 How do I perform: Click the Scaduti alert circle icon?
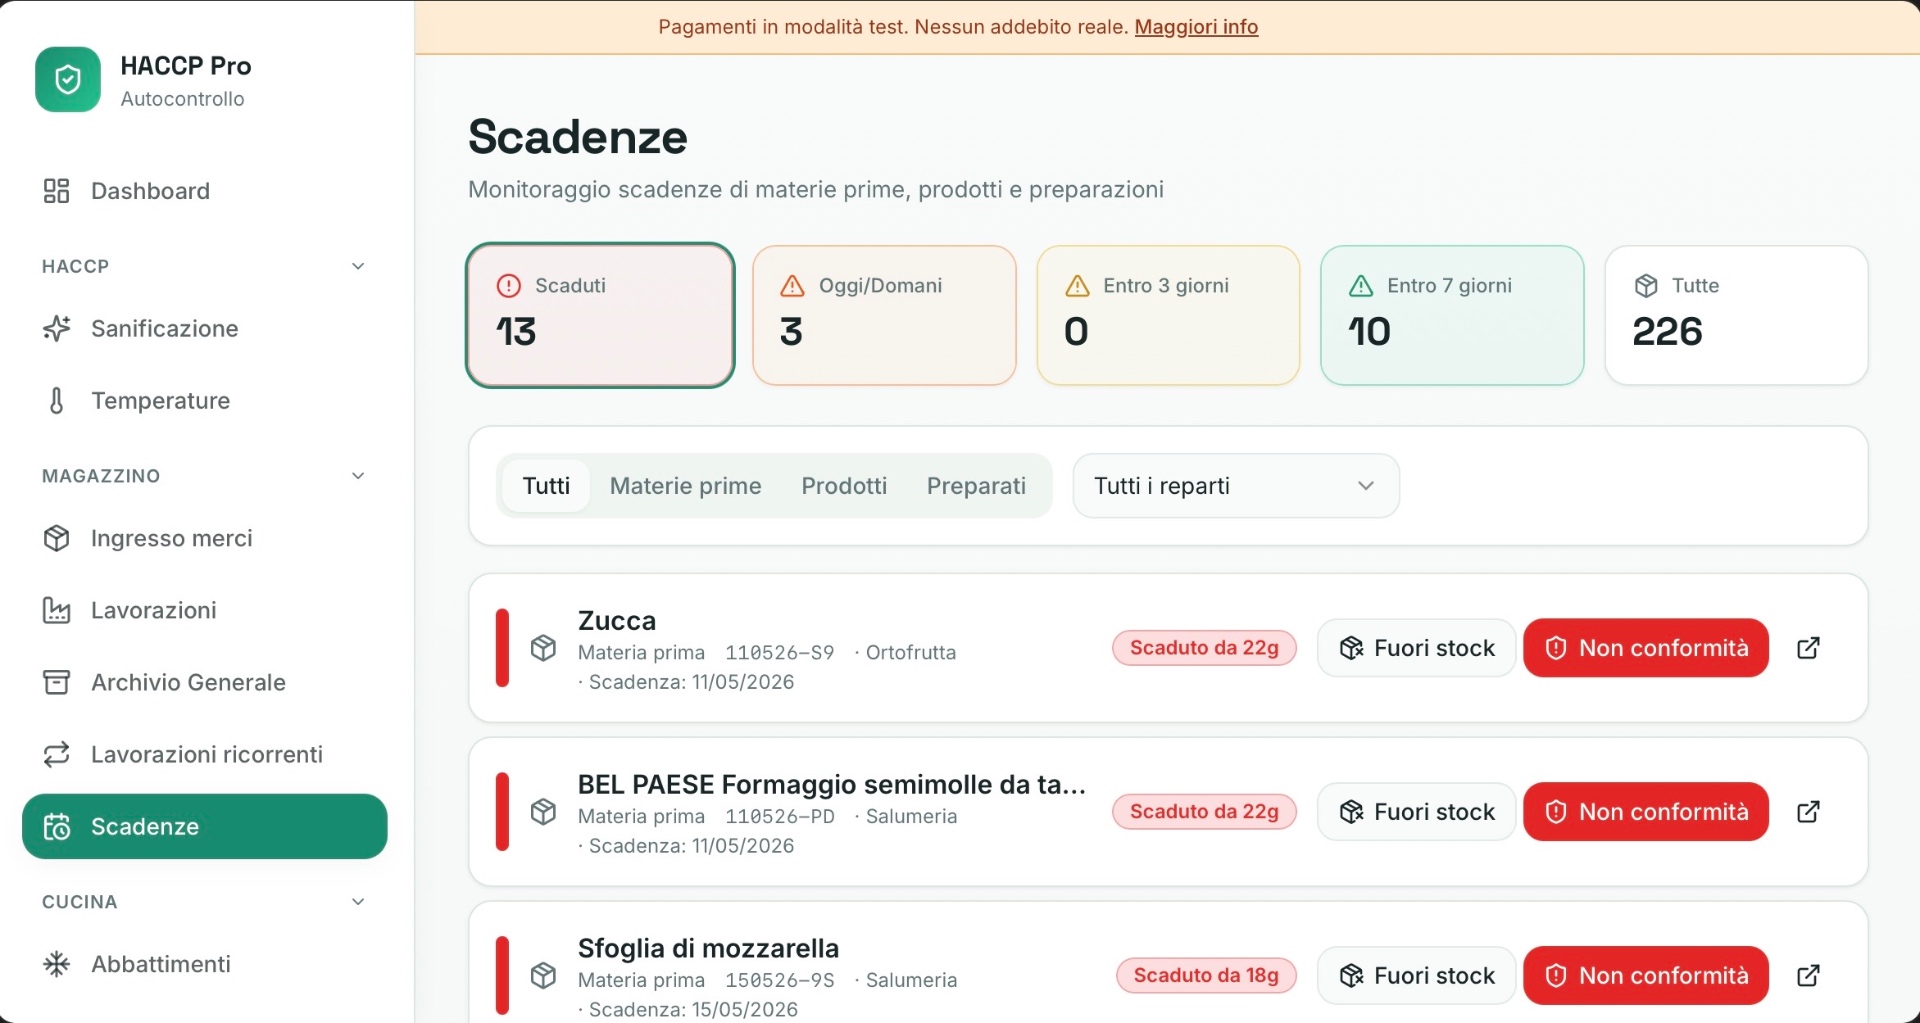(509, 286)
